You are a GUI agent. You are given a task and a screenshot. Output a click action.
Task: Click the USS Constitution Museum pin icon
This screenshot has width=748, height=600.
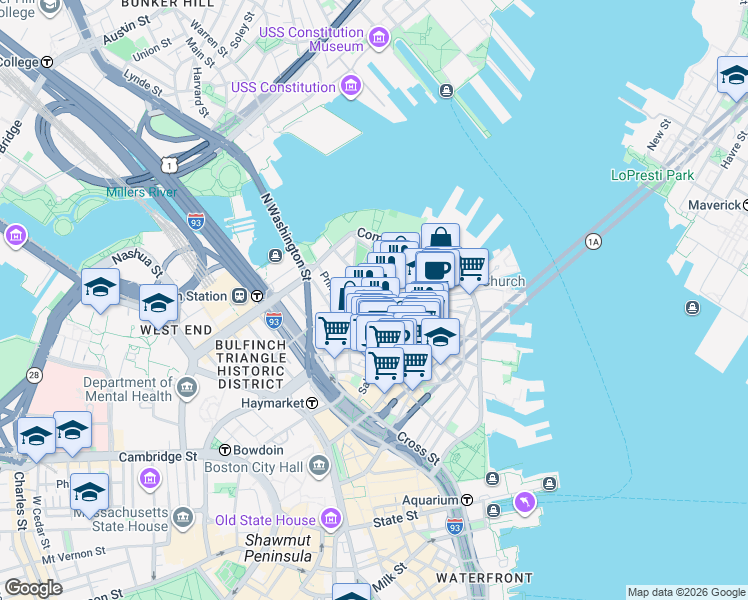pyautogui.click(x=379, y=38)
